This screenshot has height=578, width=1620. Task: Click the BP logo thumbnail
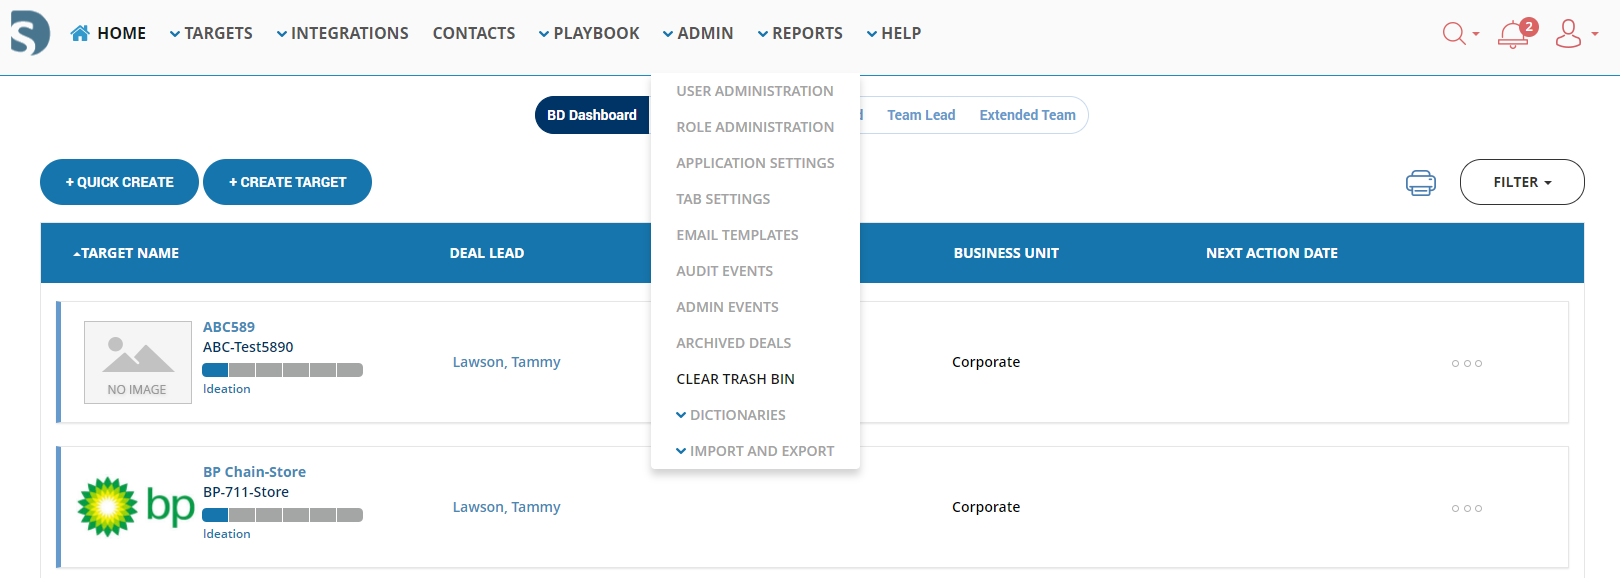136,507
